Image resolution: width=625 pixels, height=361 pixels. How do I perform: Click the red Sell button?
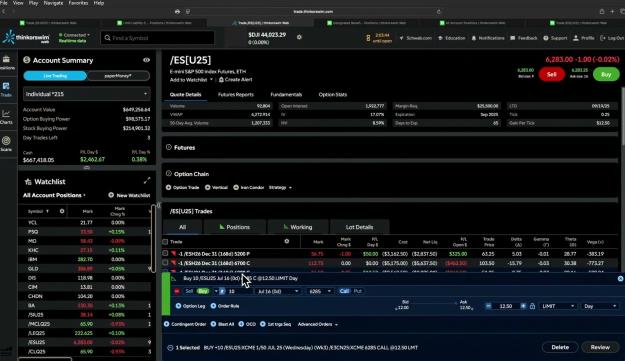552,74
